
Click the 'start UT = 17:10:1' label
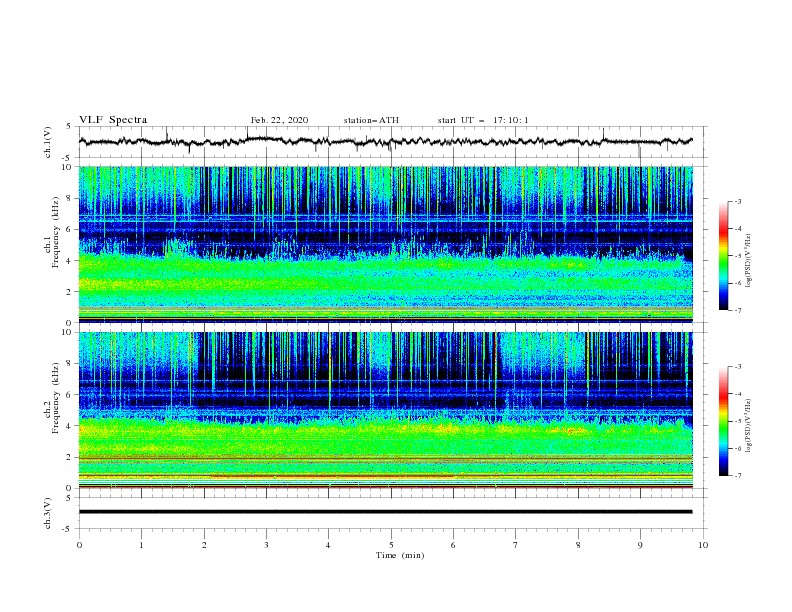[x=483, y=120]
